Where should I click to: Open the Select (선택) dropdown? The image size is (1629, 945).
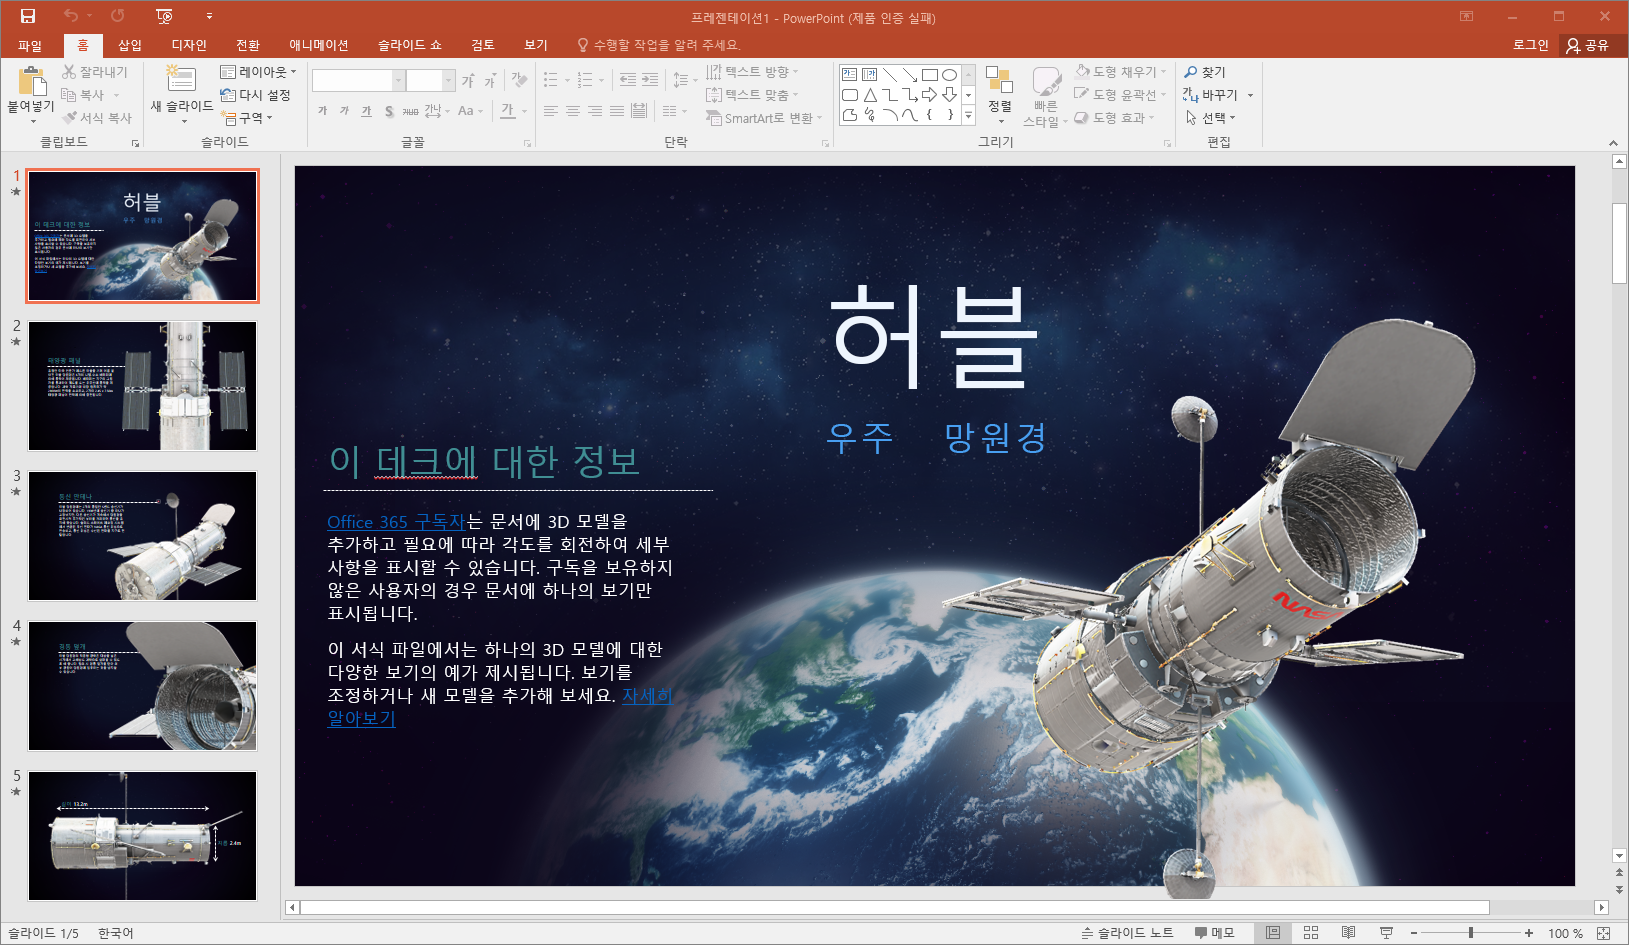pyautogui.click(x=1210, y=118)
